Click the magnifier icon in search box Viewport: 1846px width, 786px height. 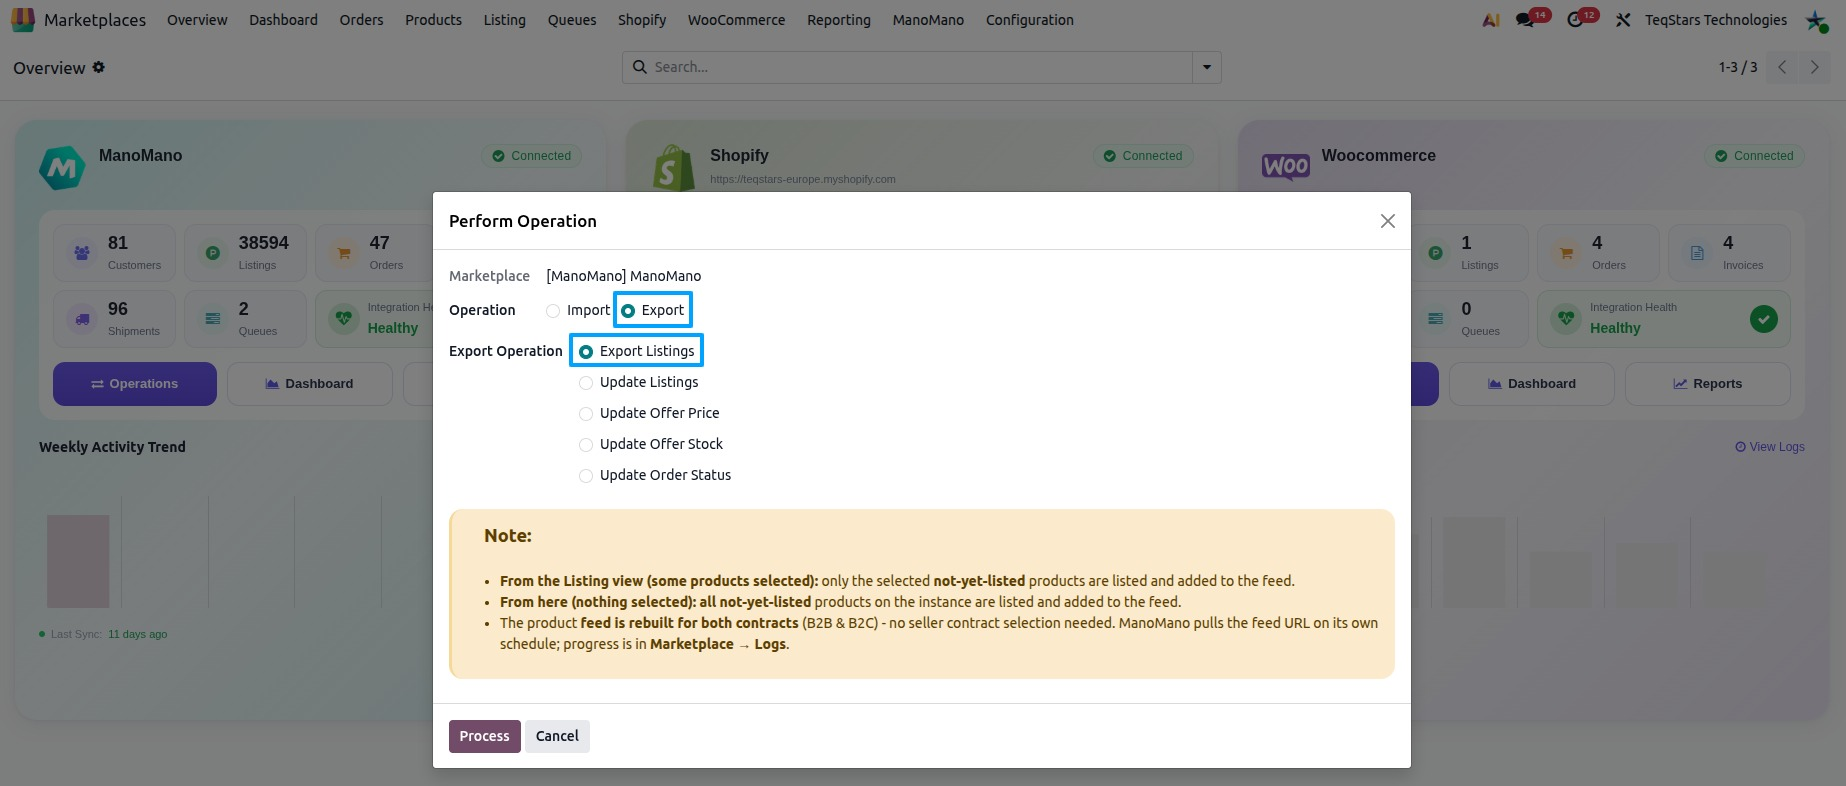(640, 67)
